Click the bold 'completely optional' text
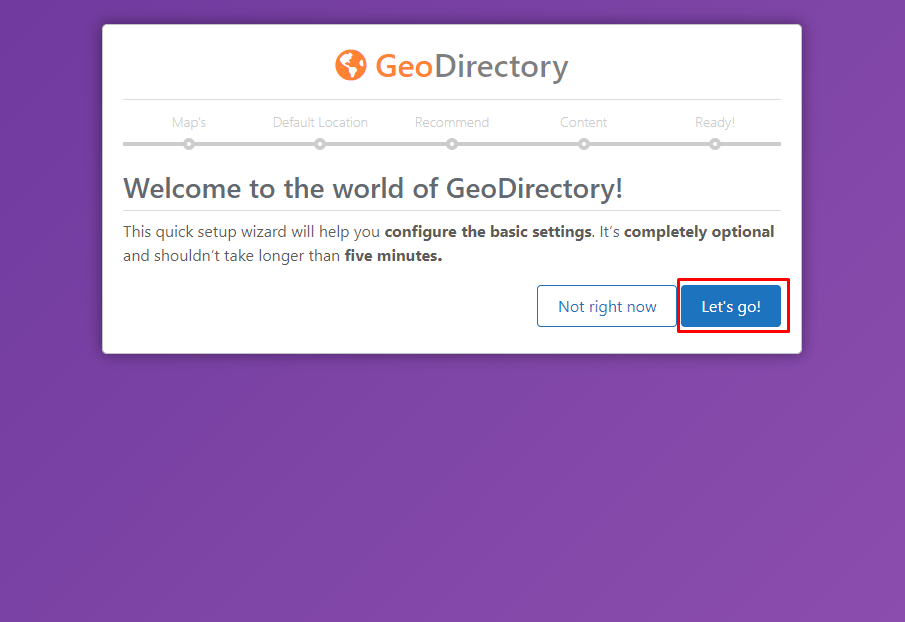The width and height of the screenshot is (905, 622). point(699,232)
